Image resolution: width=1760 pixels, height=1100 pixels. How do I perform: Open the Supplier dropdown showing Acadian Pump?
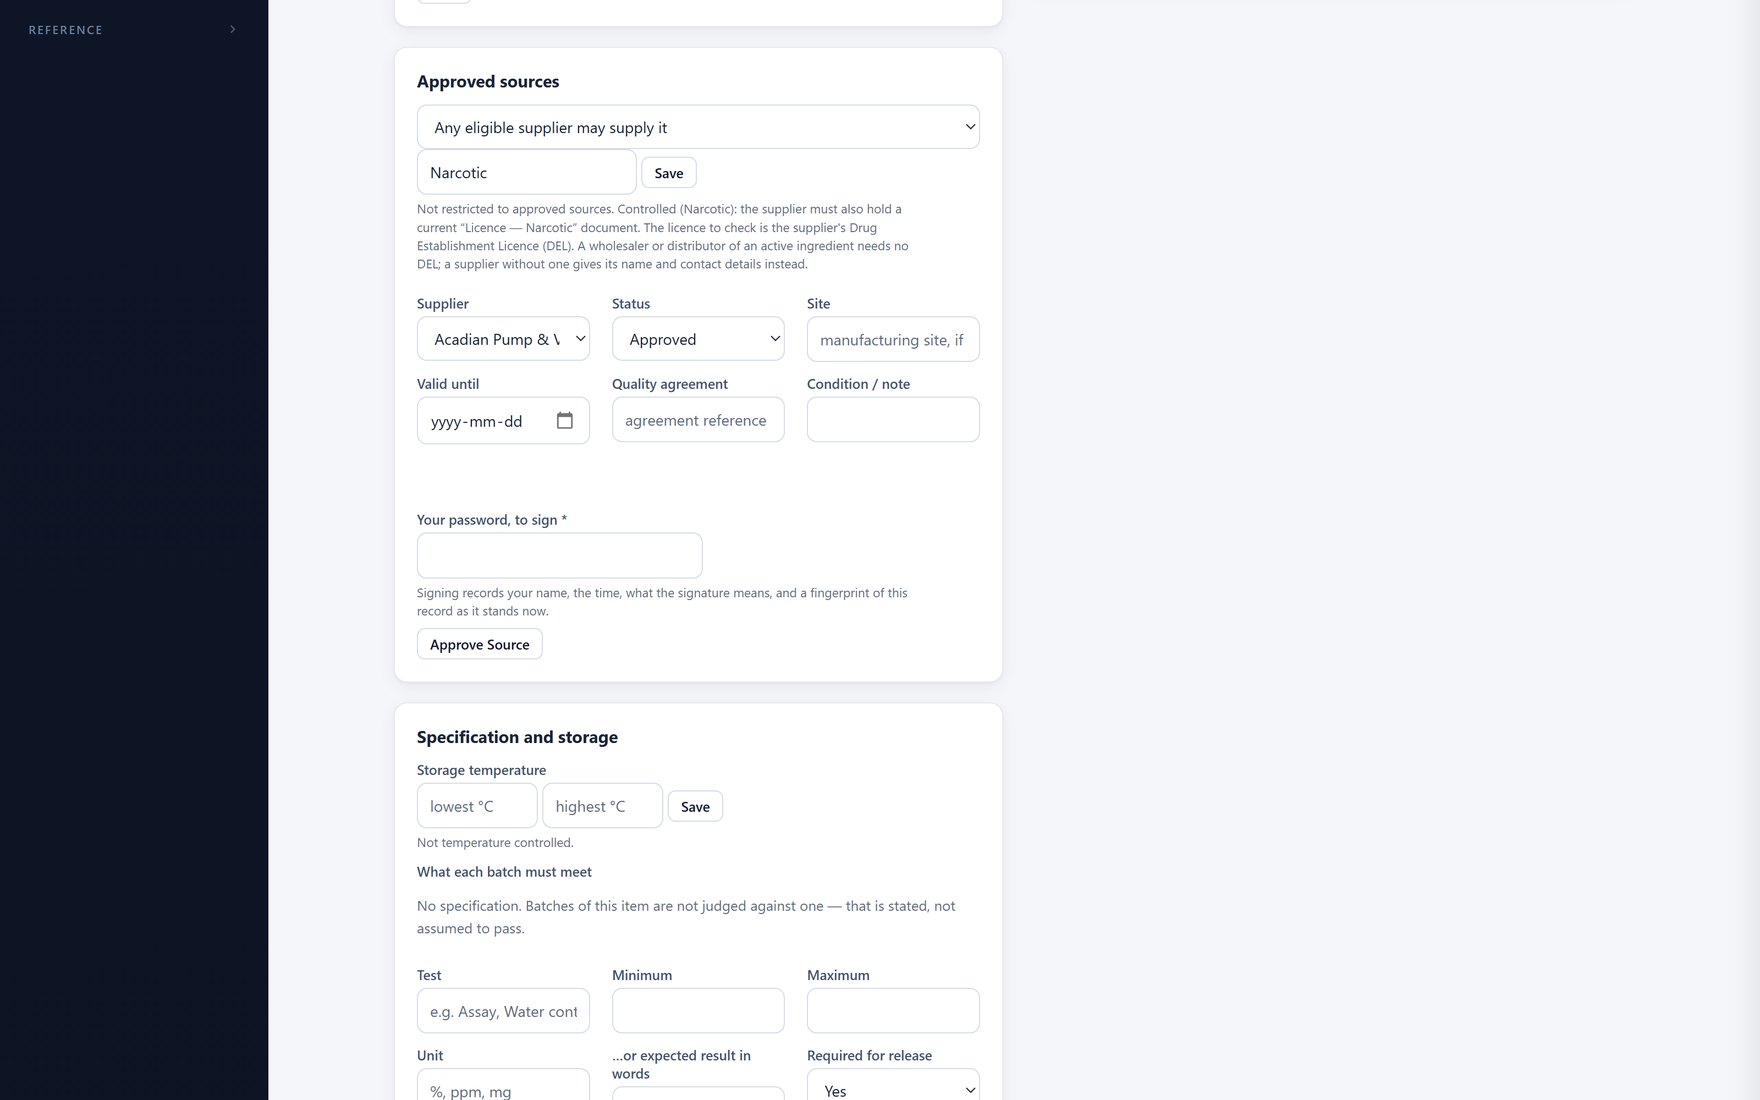(x=503, y=339)
